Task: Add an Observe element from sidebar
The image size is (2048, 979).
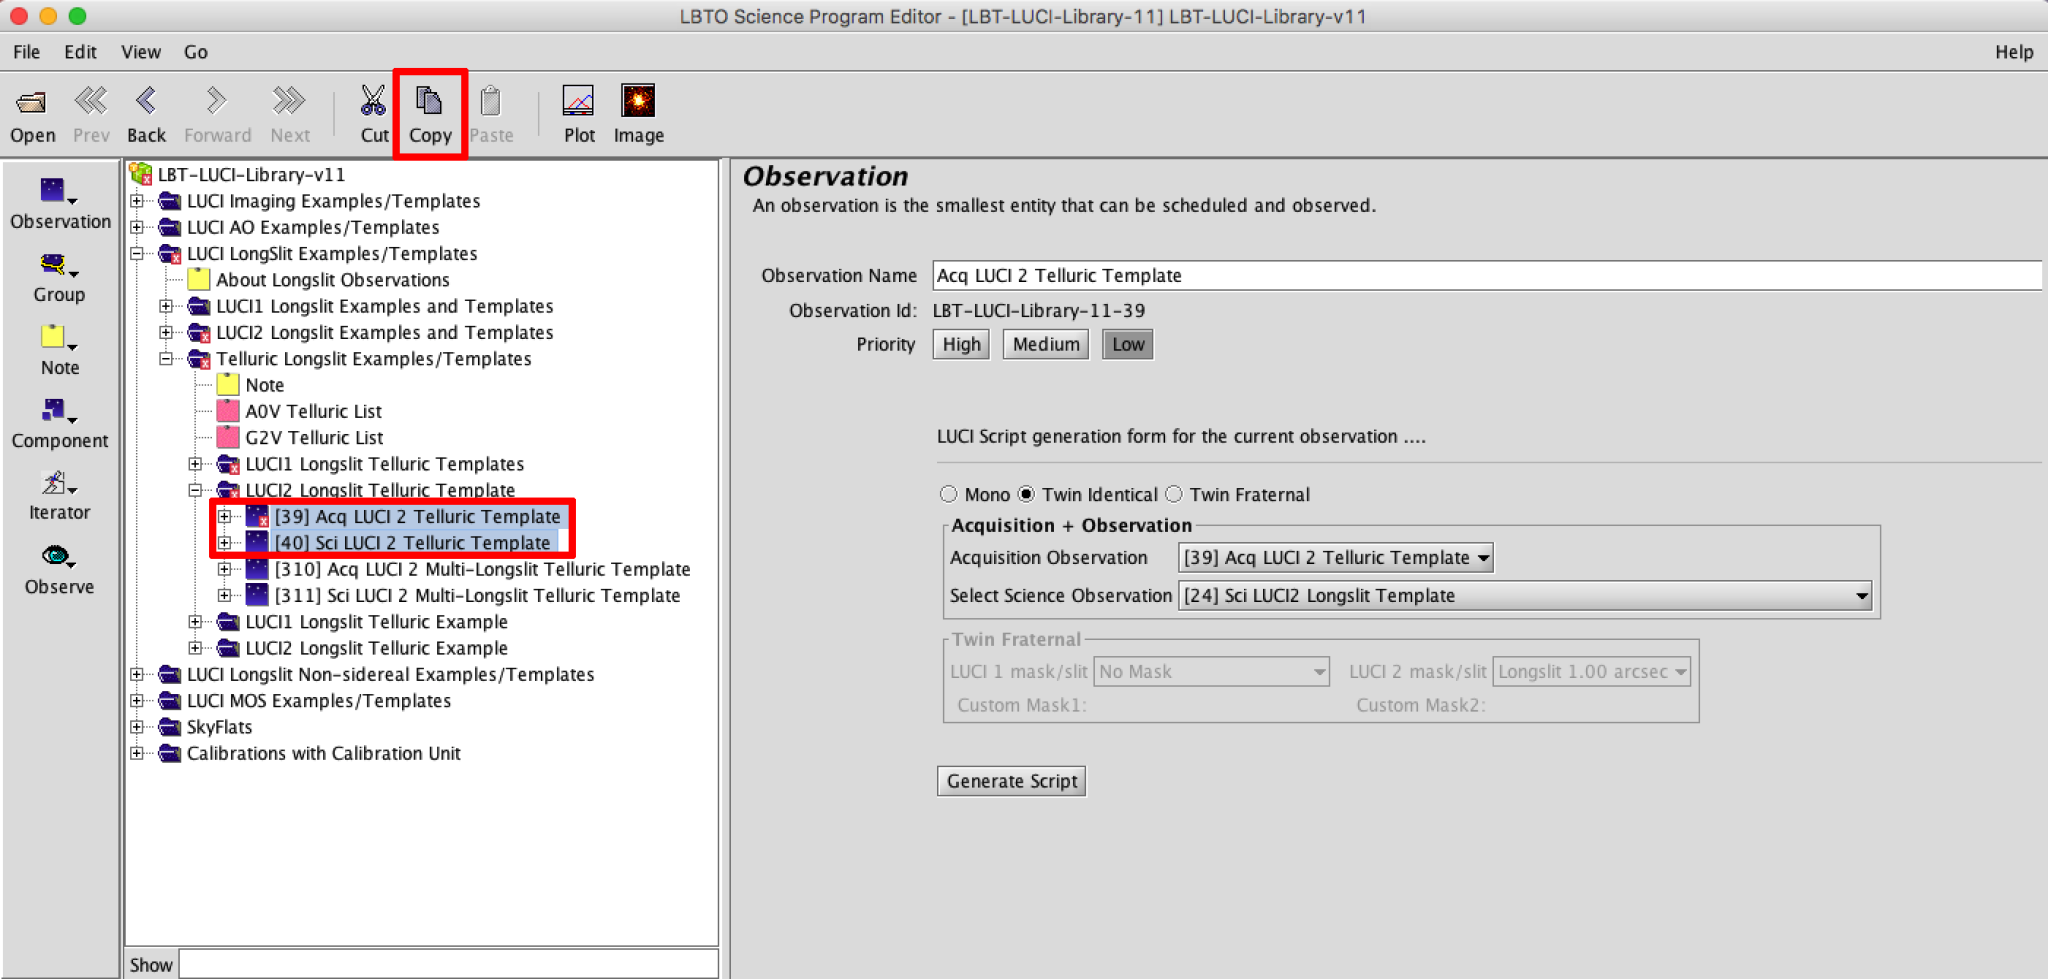Action: [59, 570]
